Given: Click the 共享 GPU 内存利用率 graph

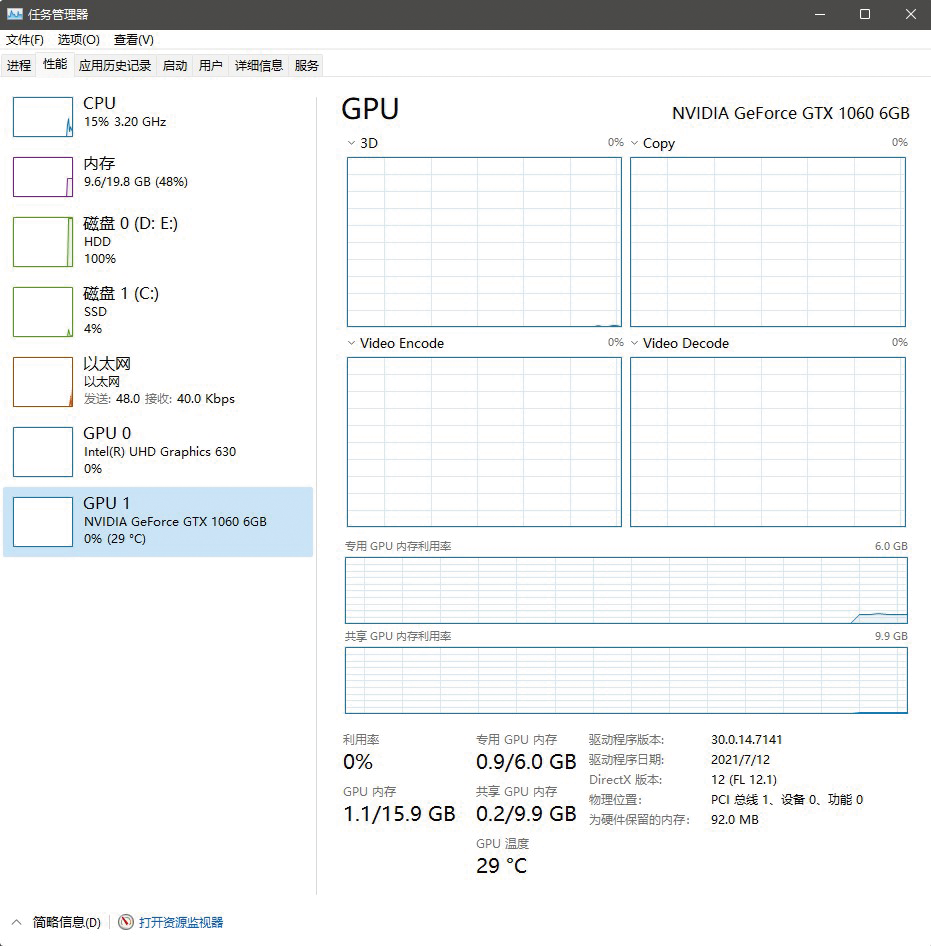Looking at the screenshot, I should (626, 681).
